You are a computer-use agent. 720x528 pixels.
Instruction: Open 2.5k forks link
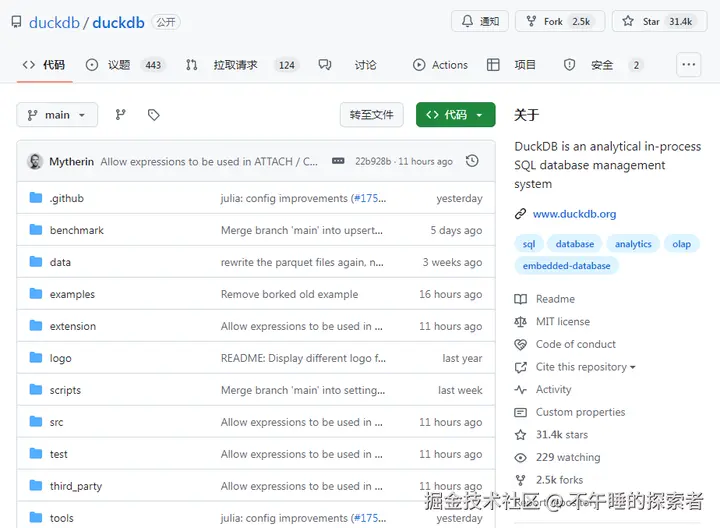[559, 480]
